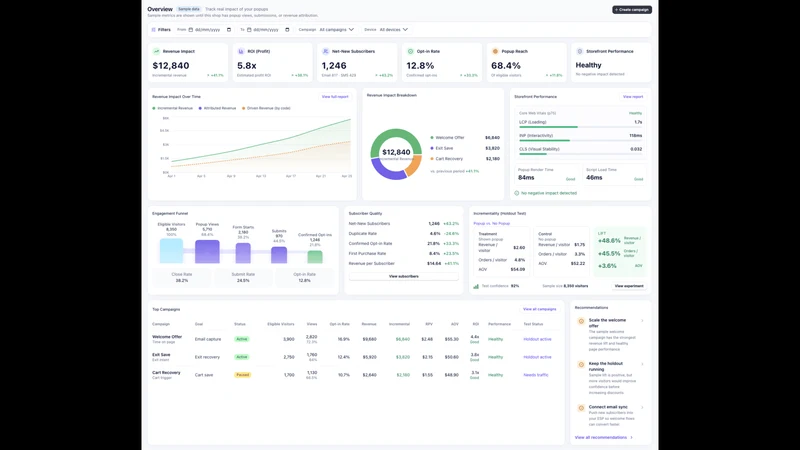Open the All devices dropdown
800x450 pixels.
click(394, 30)
